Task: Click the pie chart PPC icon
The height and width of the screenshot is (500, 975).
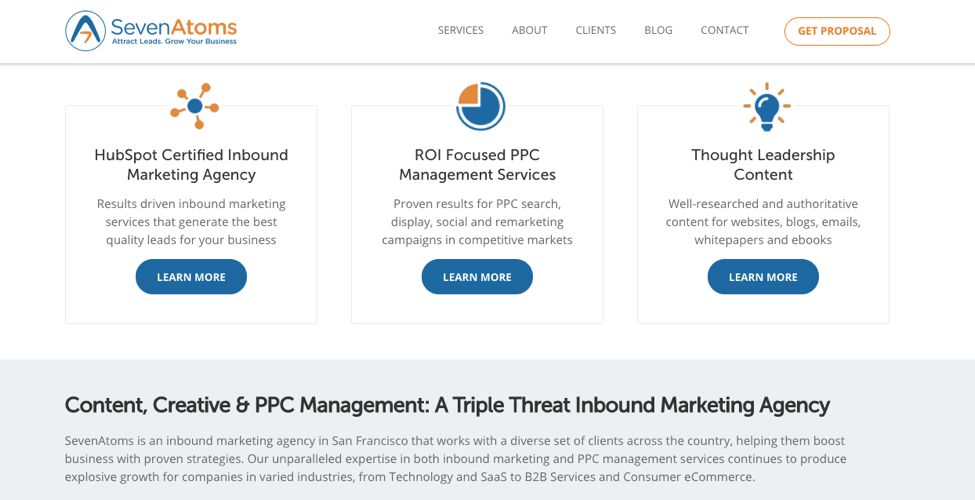Action: point(480,106)
